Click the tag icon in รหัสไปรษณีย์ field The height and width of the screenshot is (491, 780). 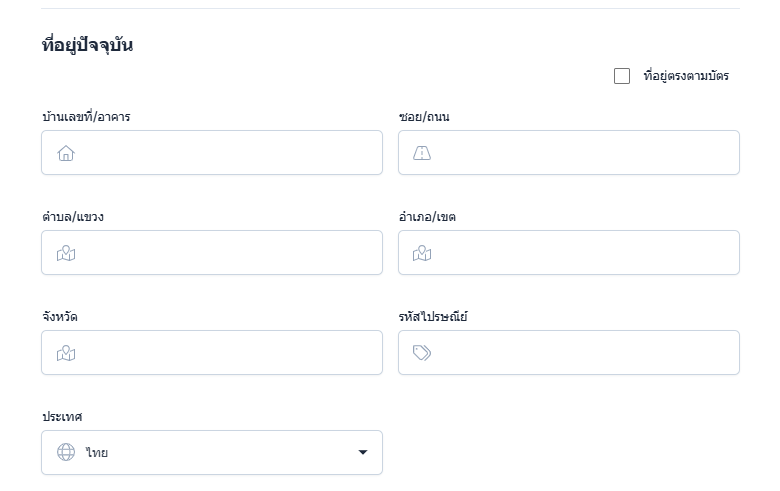(x=422, y=353)
